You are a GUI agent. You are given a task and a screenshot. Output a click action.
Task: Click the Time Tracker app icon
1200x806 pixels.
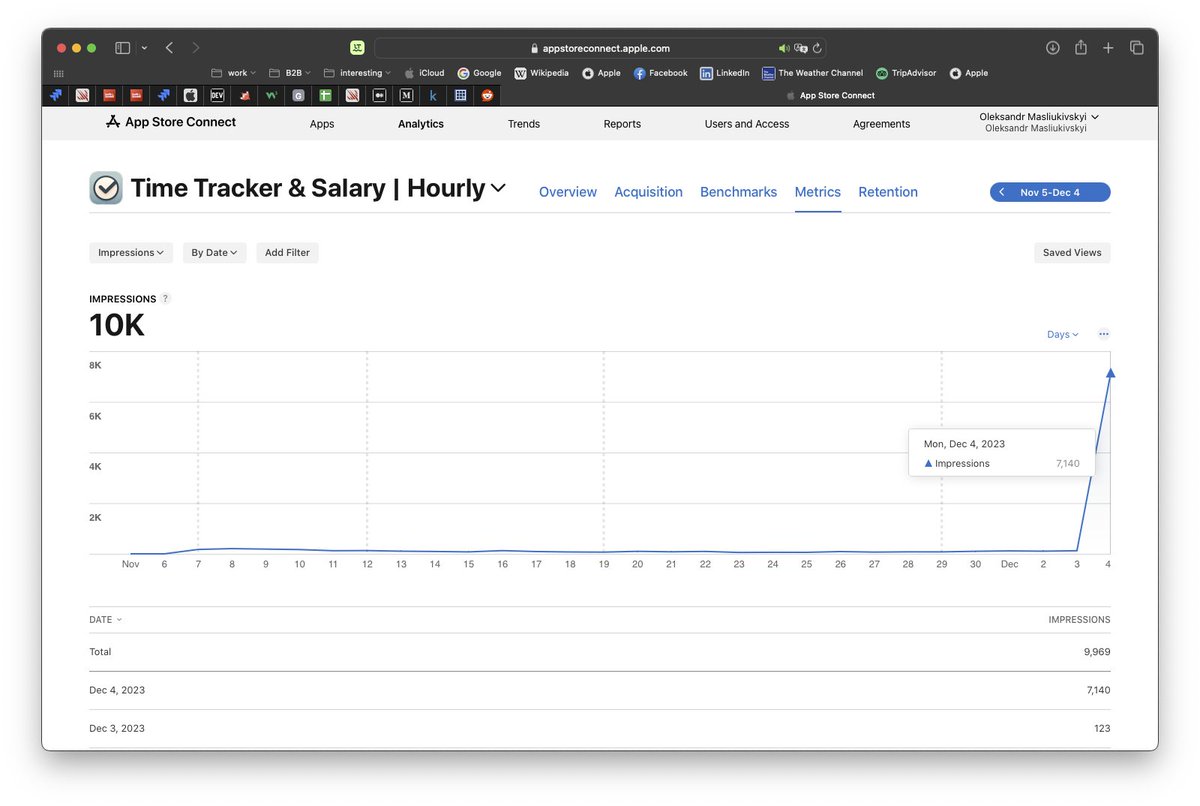(106, 188)
